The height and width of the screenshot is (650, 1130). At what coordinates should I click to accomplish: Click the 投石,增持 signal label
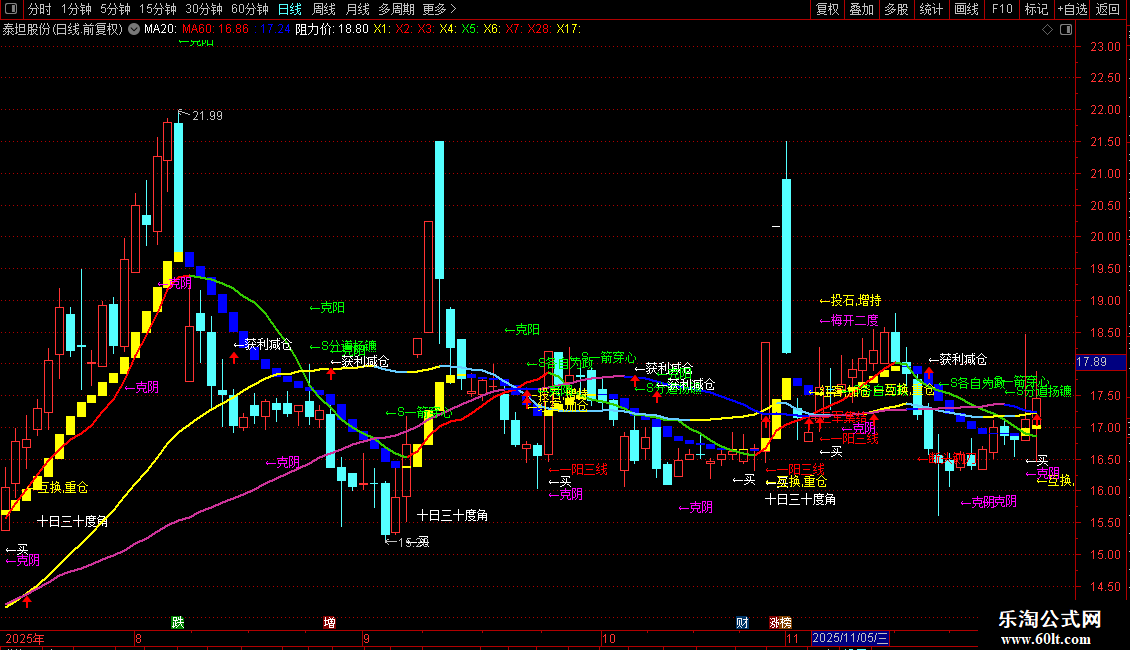[x=850, y=300]
